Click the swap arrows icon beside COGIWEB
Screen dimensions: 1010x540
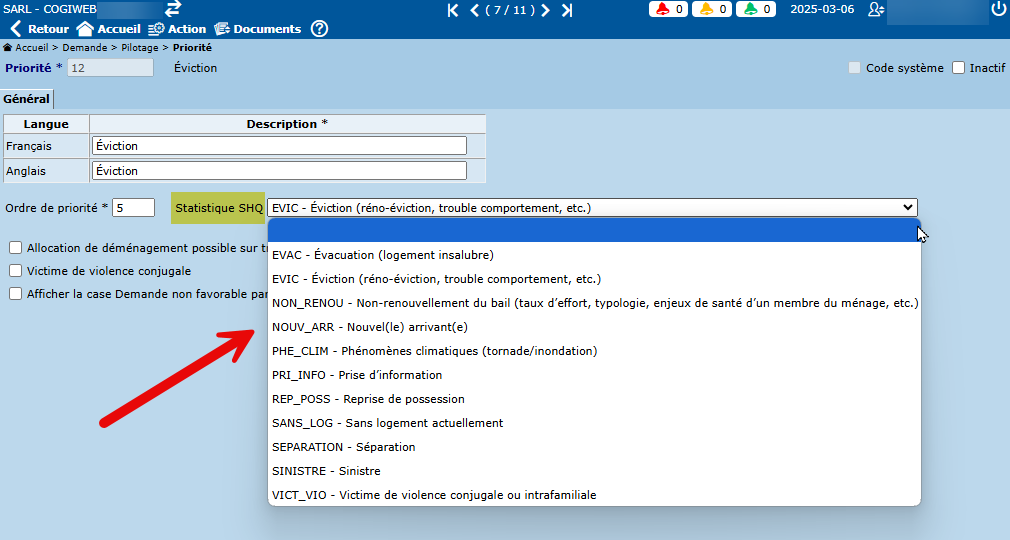pos(173,9)
